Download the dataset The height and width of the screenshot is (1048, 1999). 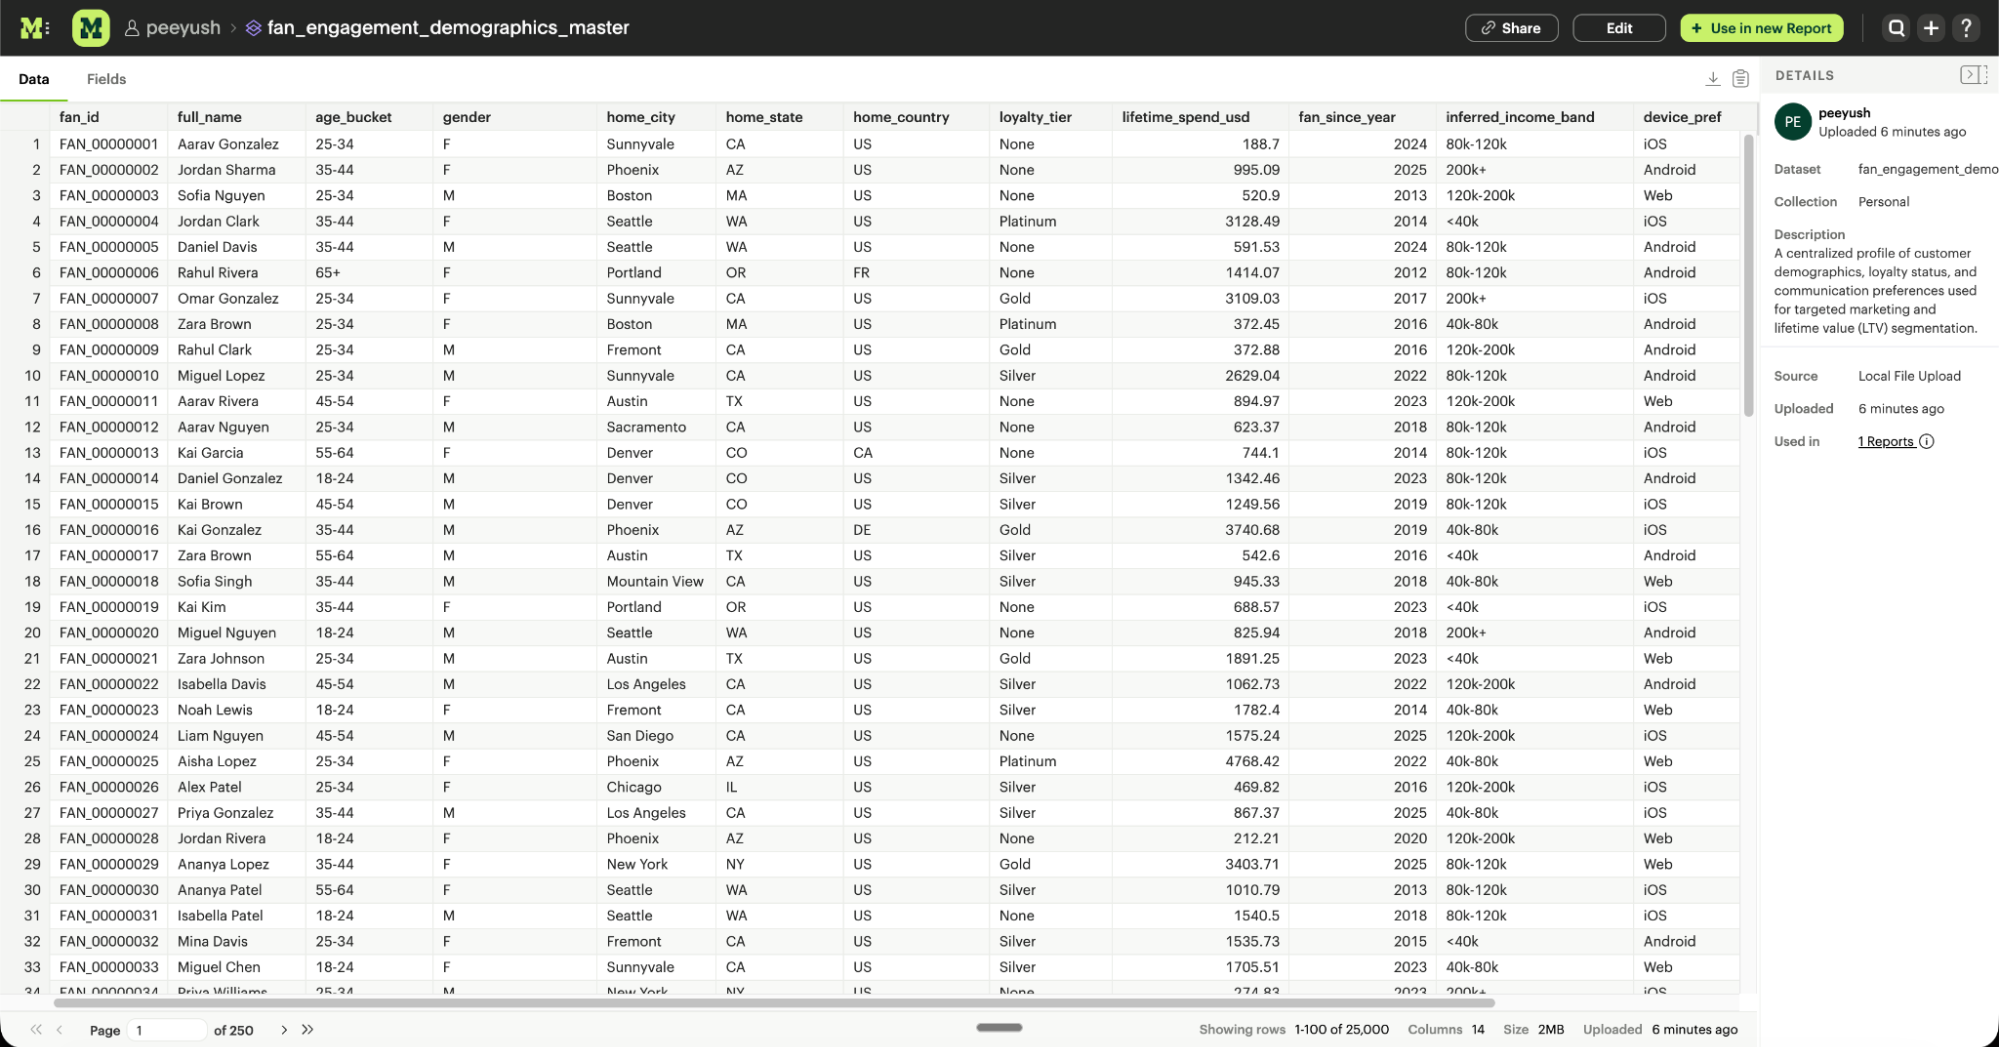[x=1714, y=77]
